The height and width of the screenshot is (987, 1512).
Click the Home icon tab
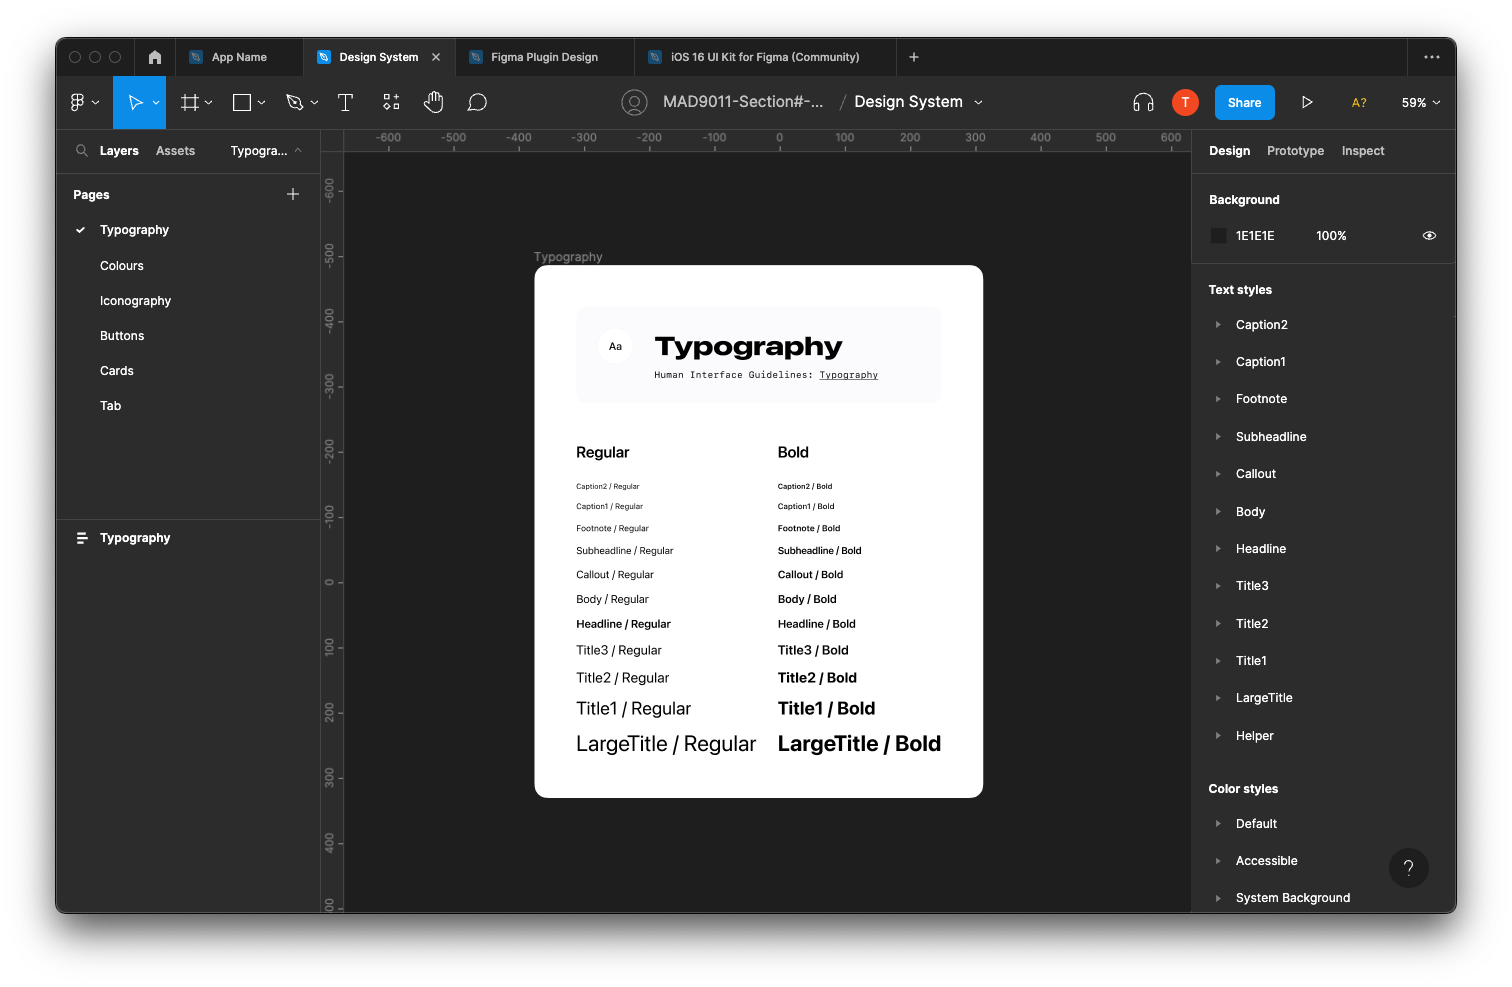[155, 57]
